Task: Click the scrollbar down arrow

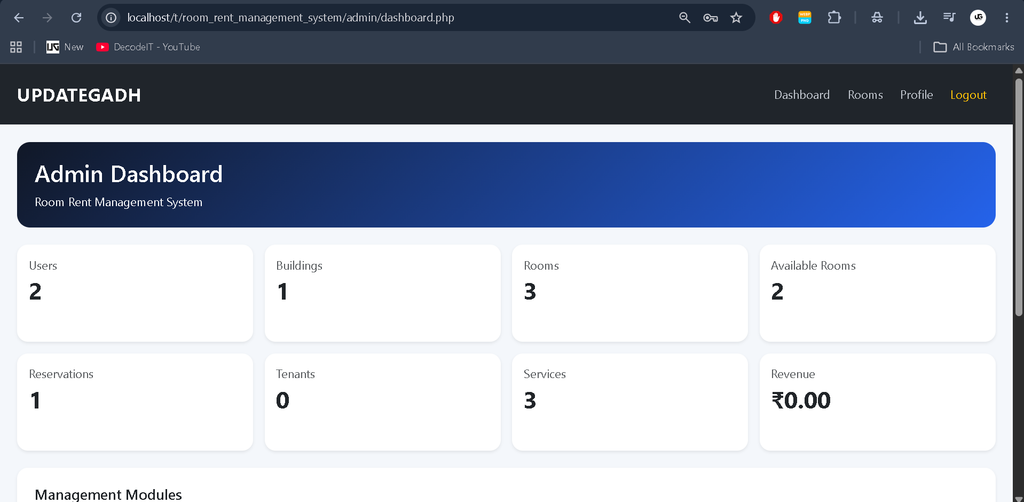Action: [x=1018, y=498]
